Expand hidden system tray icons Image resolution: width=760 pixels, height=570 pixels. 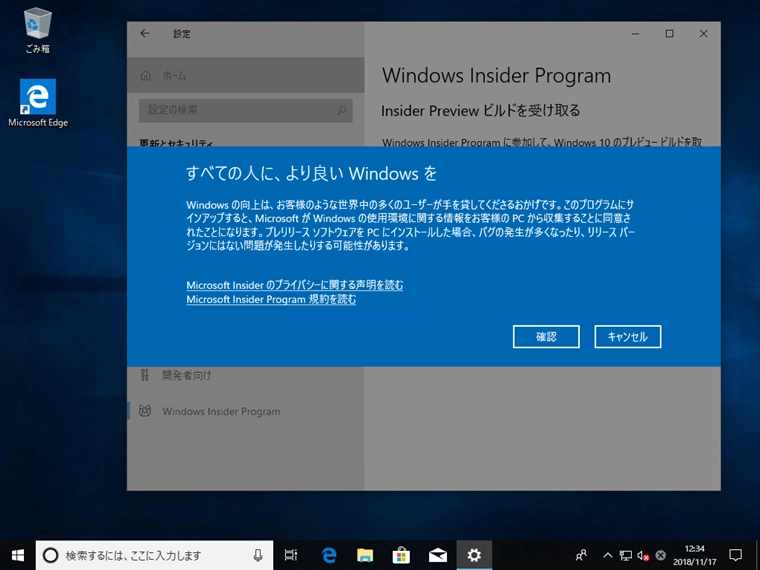pos(607,555)
